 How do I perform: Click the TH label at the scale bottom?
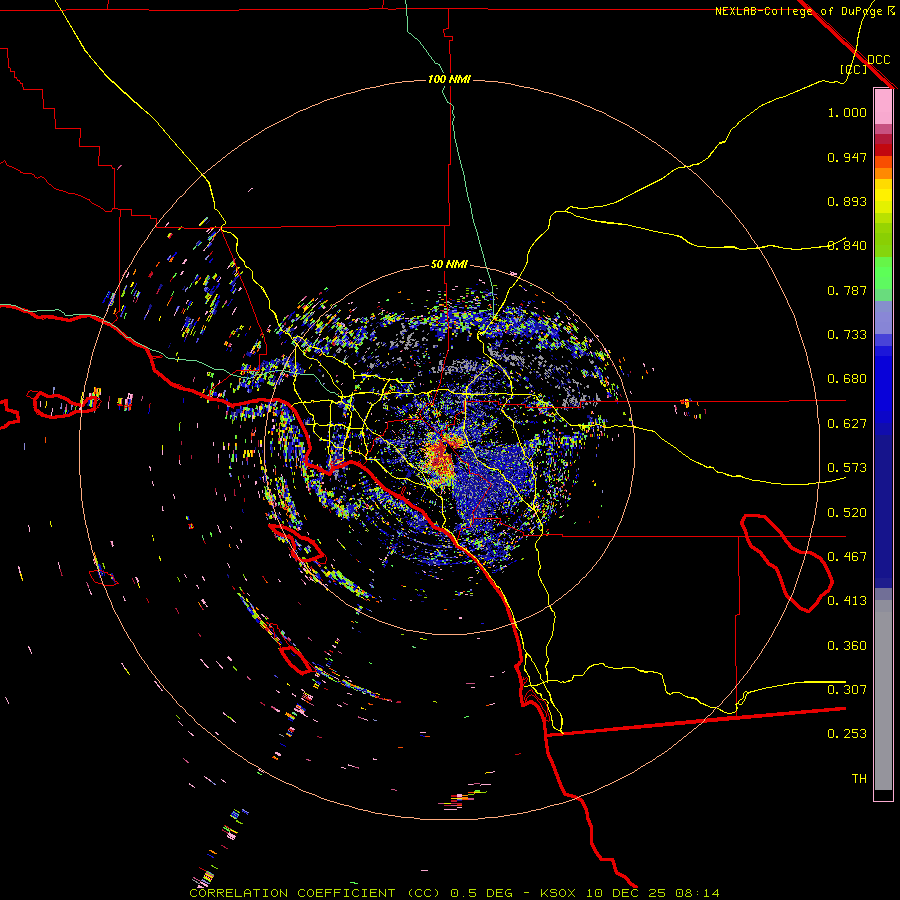coord(859,779)
